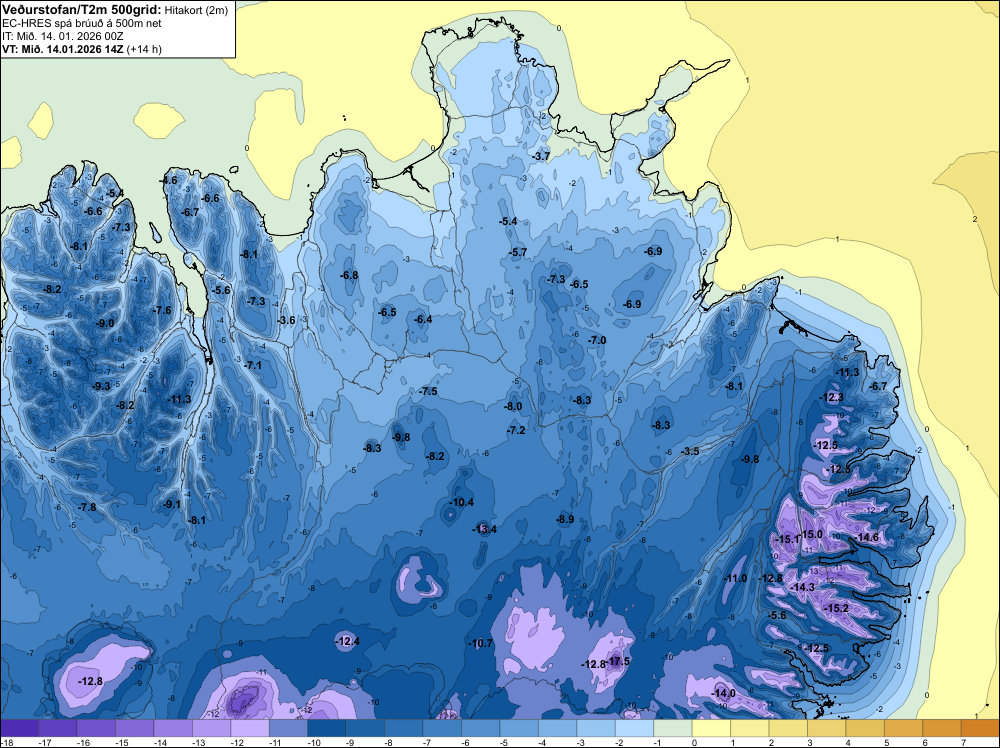Select the -11.0 temperature label
This screenshot has width=1000, height=748.
tap(735, 578)
